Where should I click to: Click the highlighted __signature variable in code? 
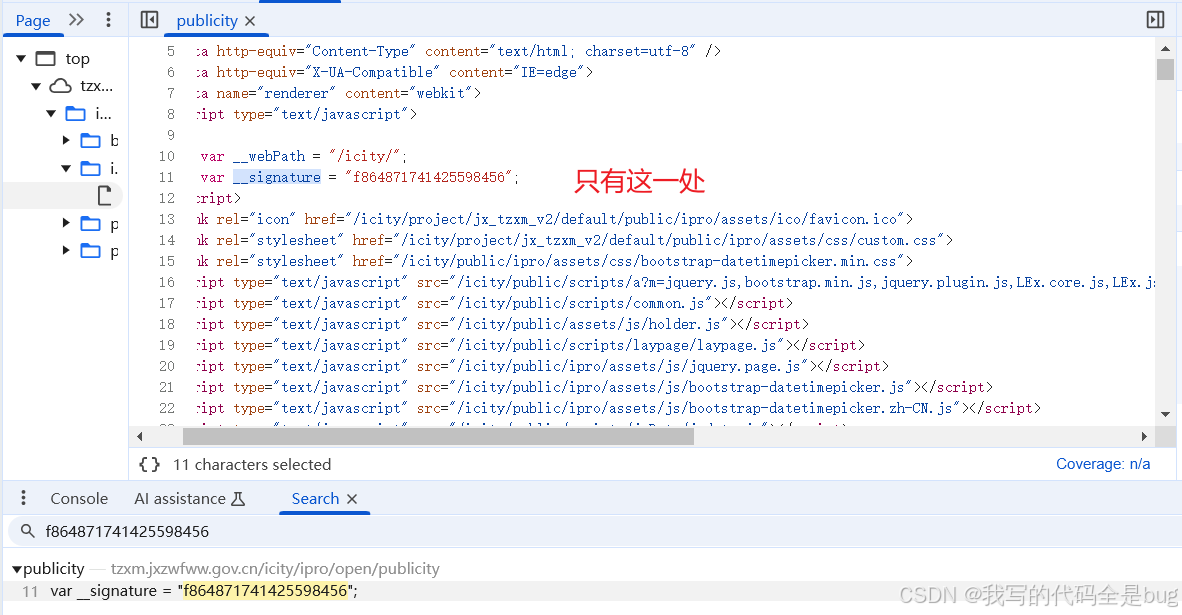tap(277, 177)
